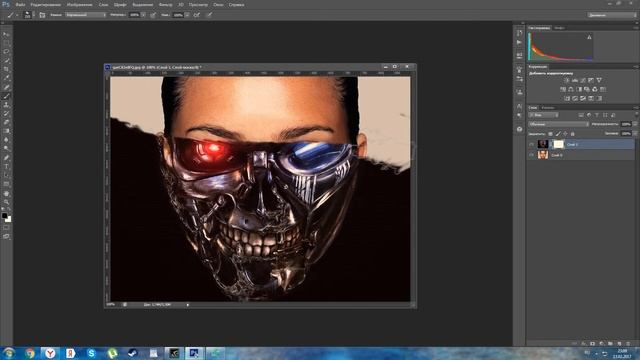The image size is (640, 360).
Task: Open the Фильтр menu
Action: click(x=165, y=5)
